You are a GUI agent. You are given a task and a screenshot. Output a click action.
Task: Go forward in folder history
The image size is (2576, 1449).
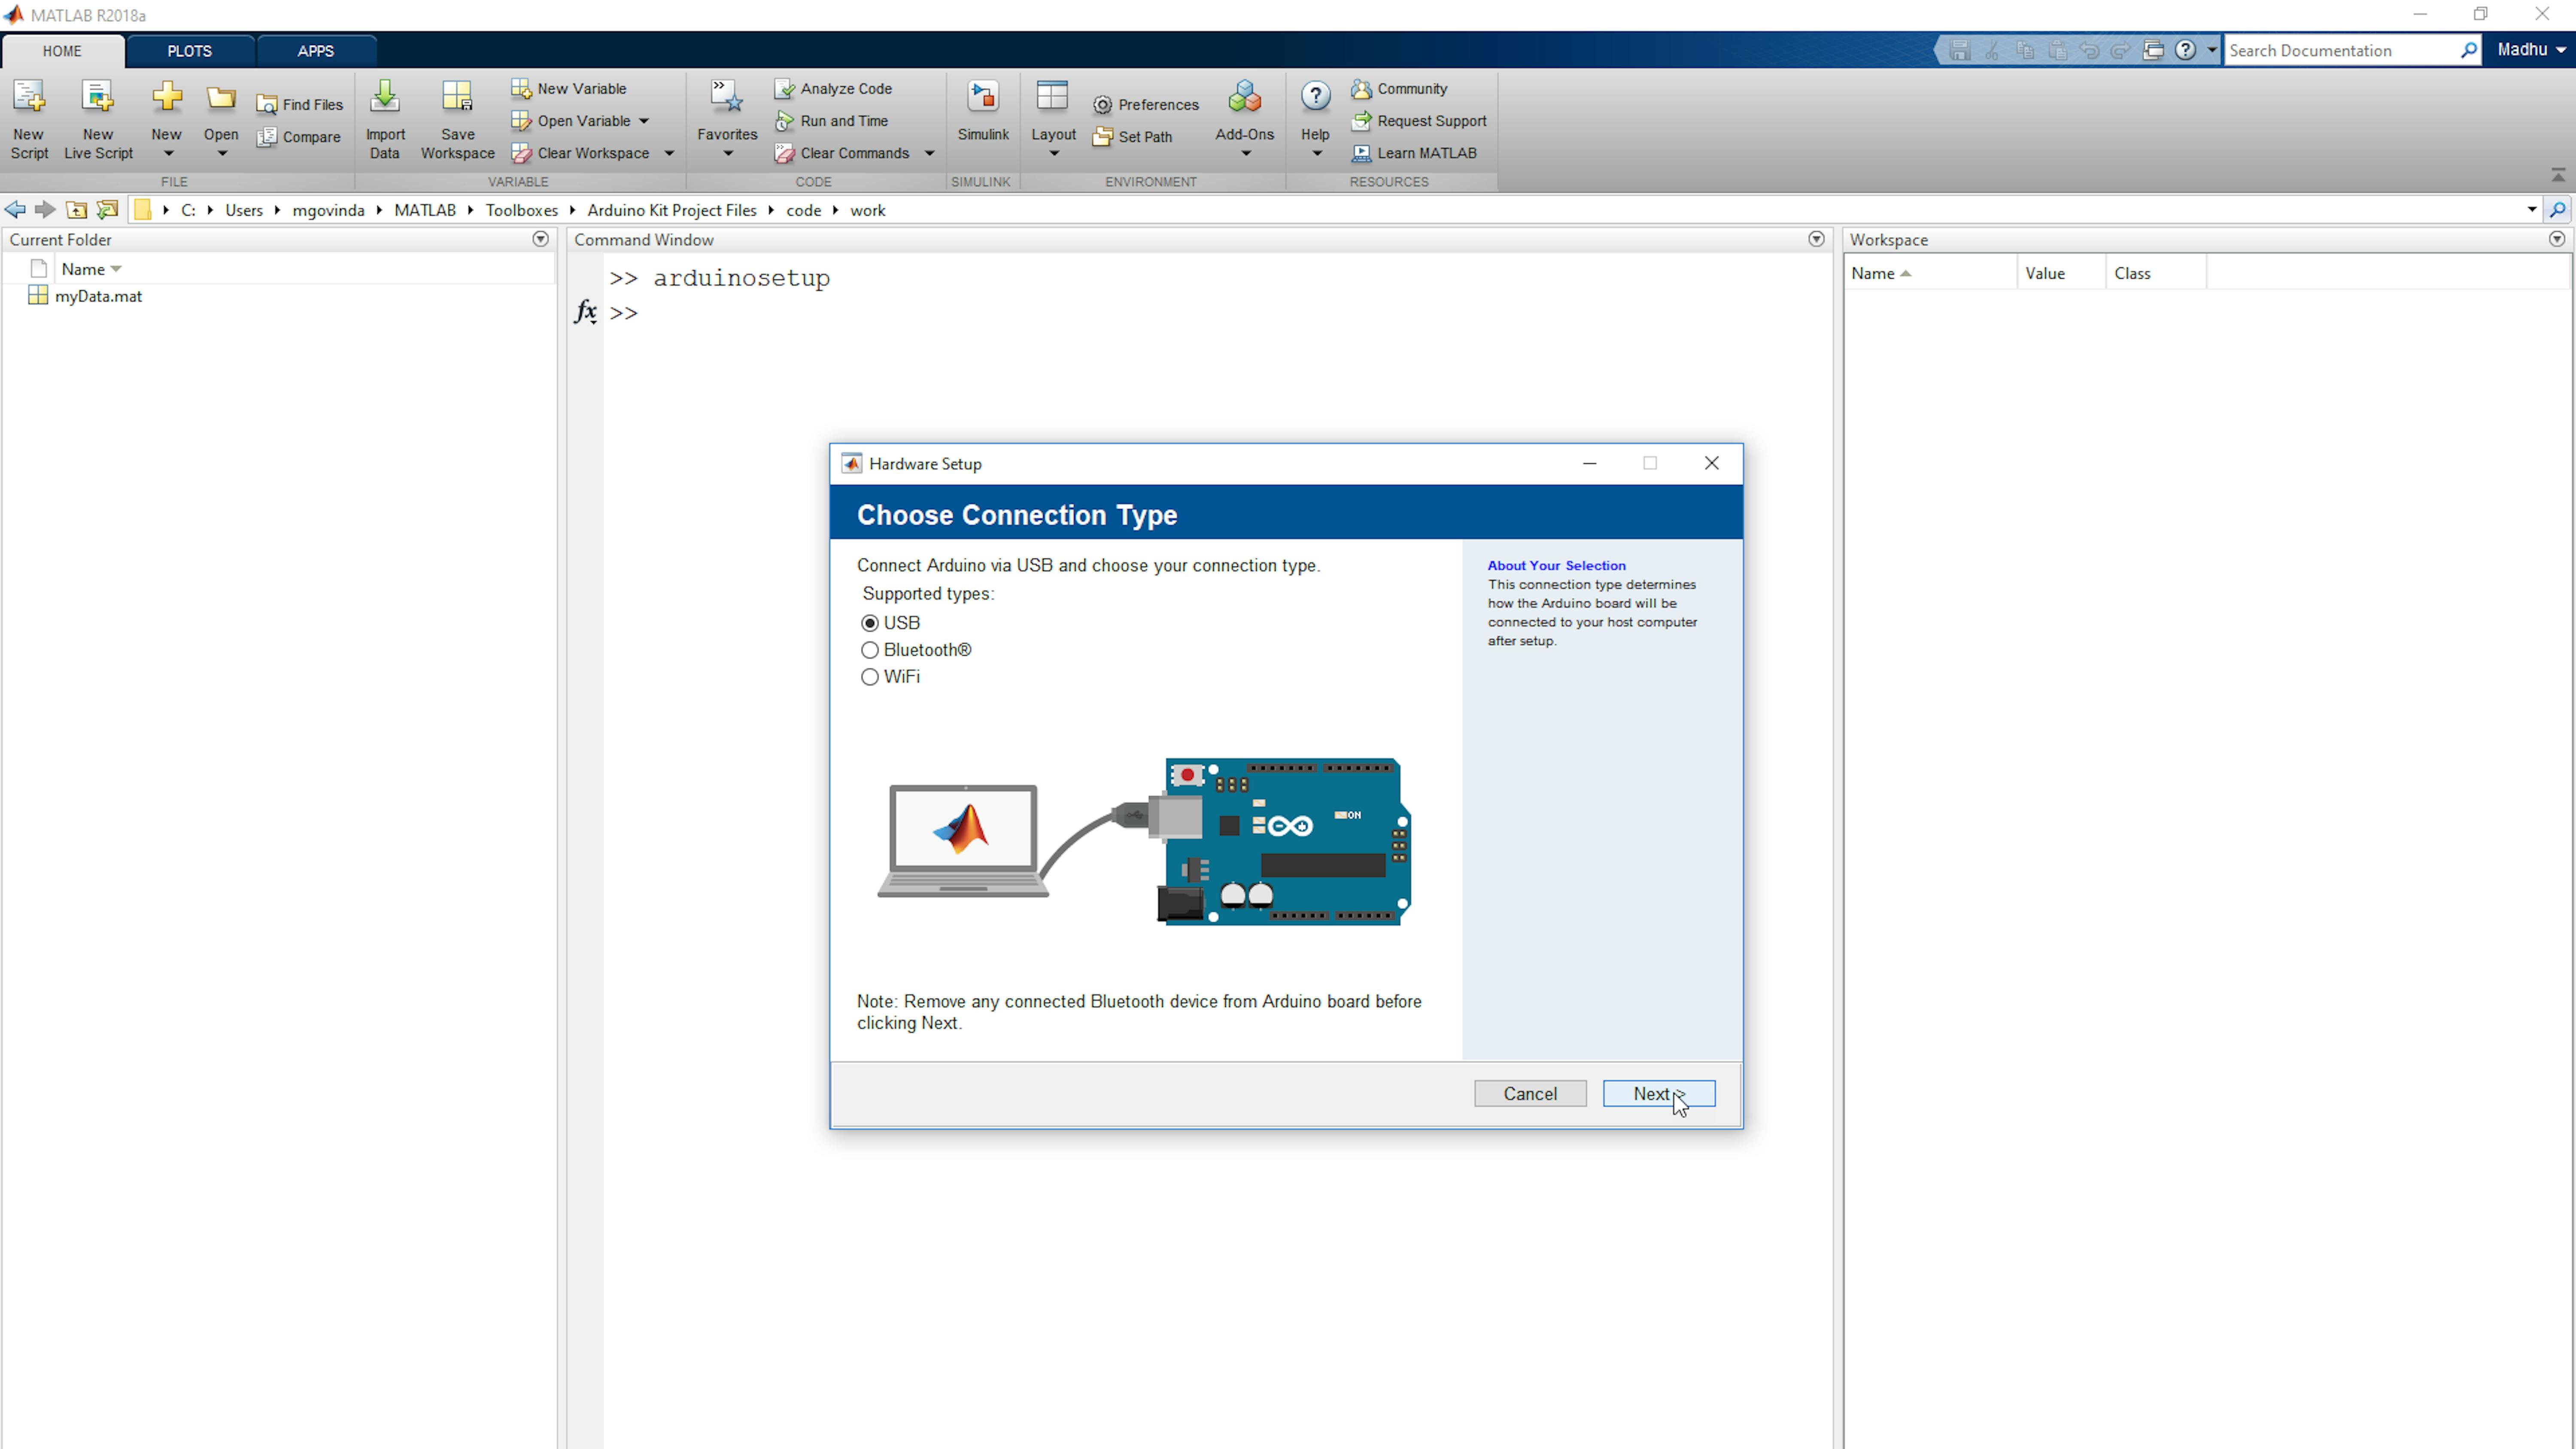[x=45, y=210]
